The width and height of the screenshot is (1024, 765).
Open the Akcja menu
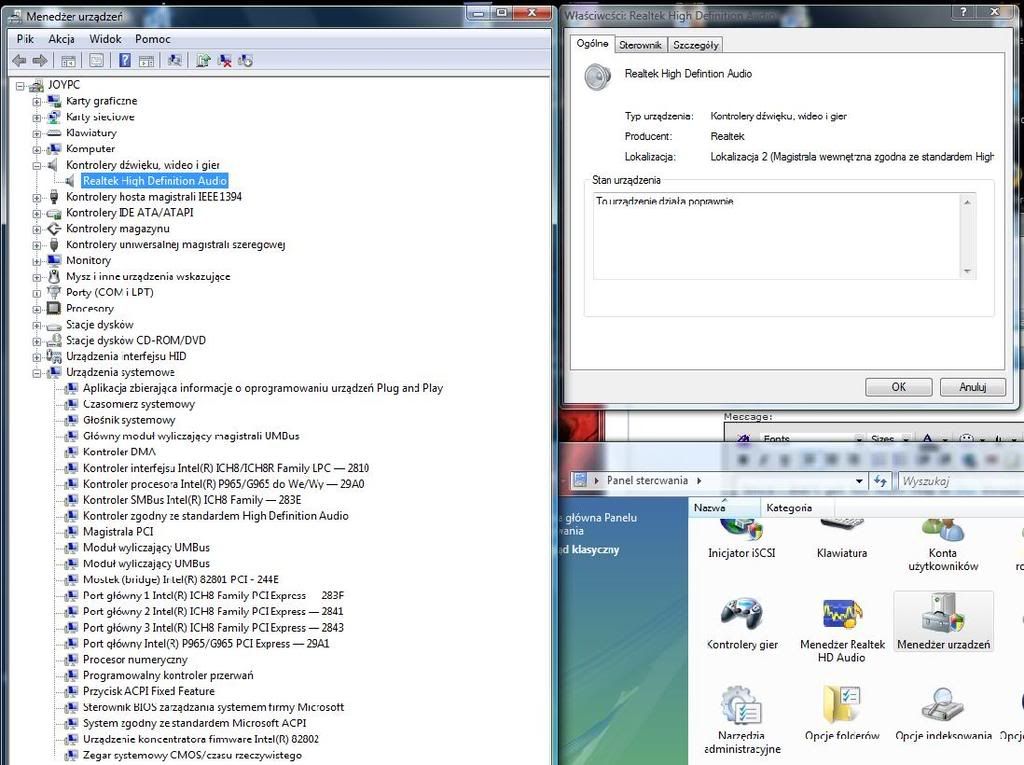(61, 39)
